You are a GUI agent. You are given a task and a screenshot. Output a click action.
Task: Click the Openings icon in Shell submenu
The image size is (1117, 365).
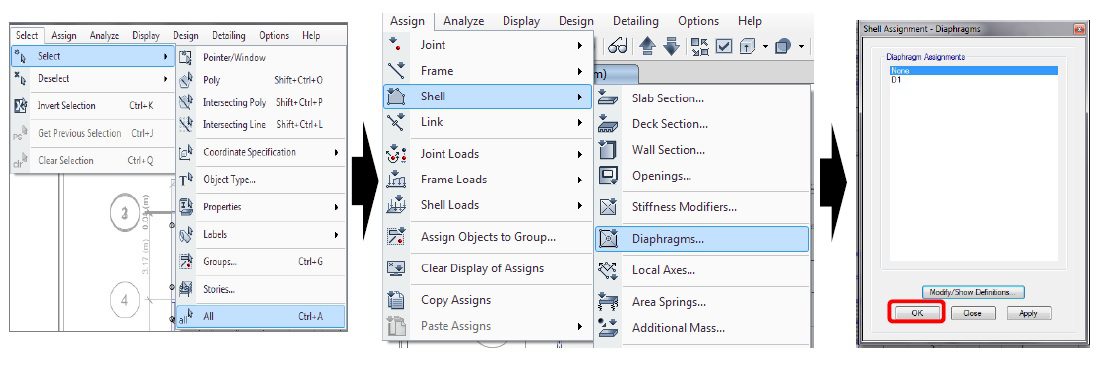tap(608, 175)
